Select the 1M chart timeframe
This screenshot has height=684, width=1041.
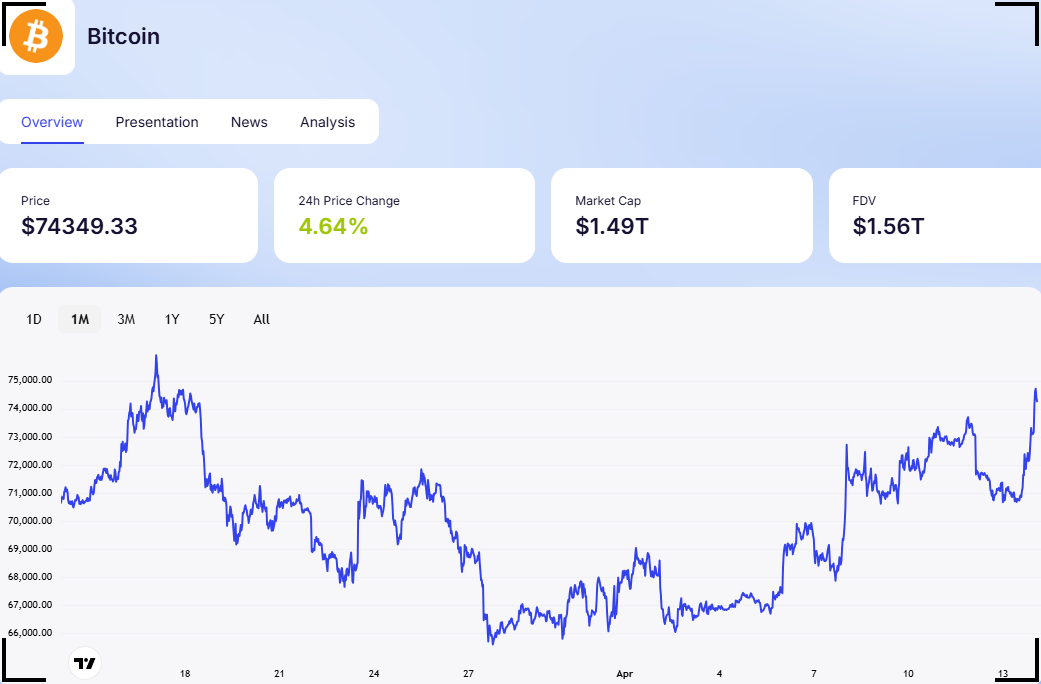click(x=80, y=319)
